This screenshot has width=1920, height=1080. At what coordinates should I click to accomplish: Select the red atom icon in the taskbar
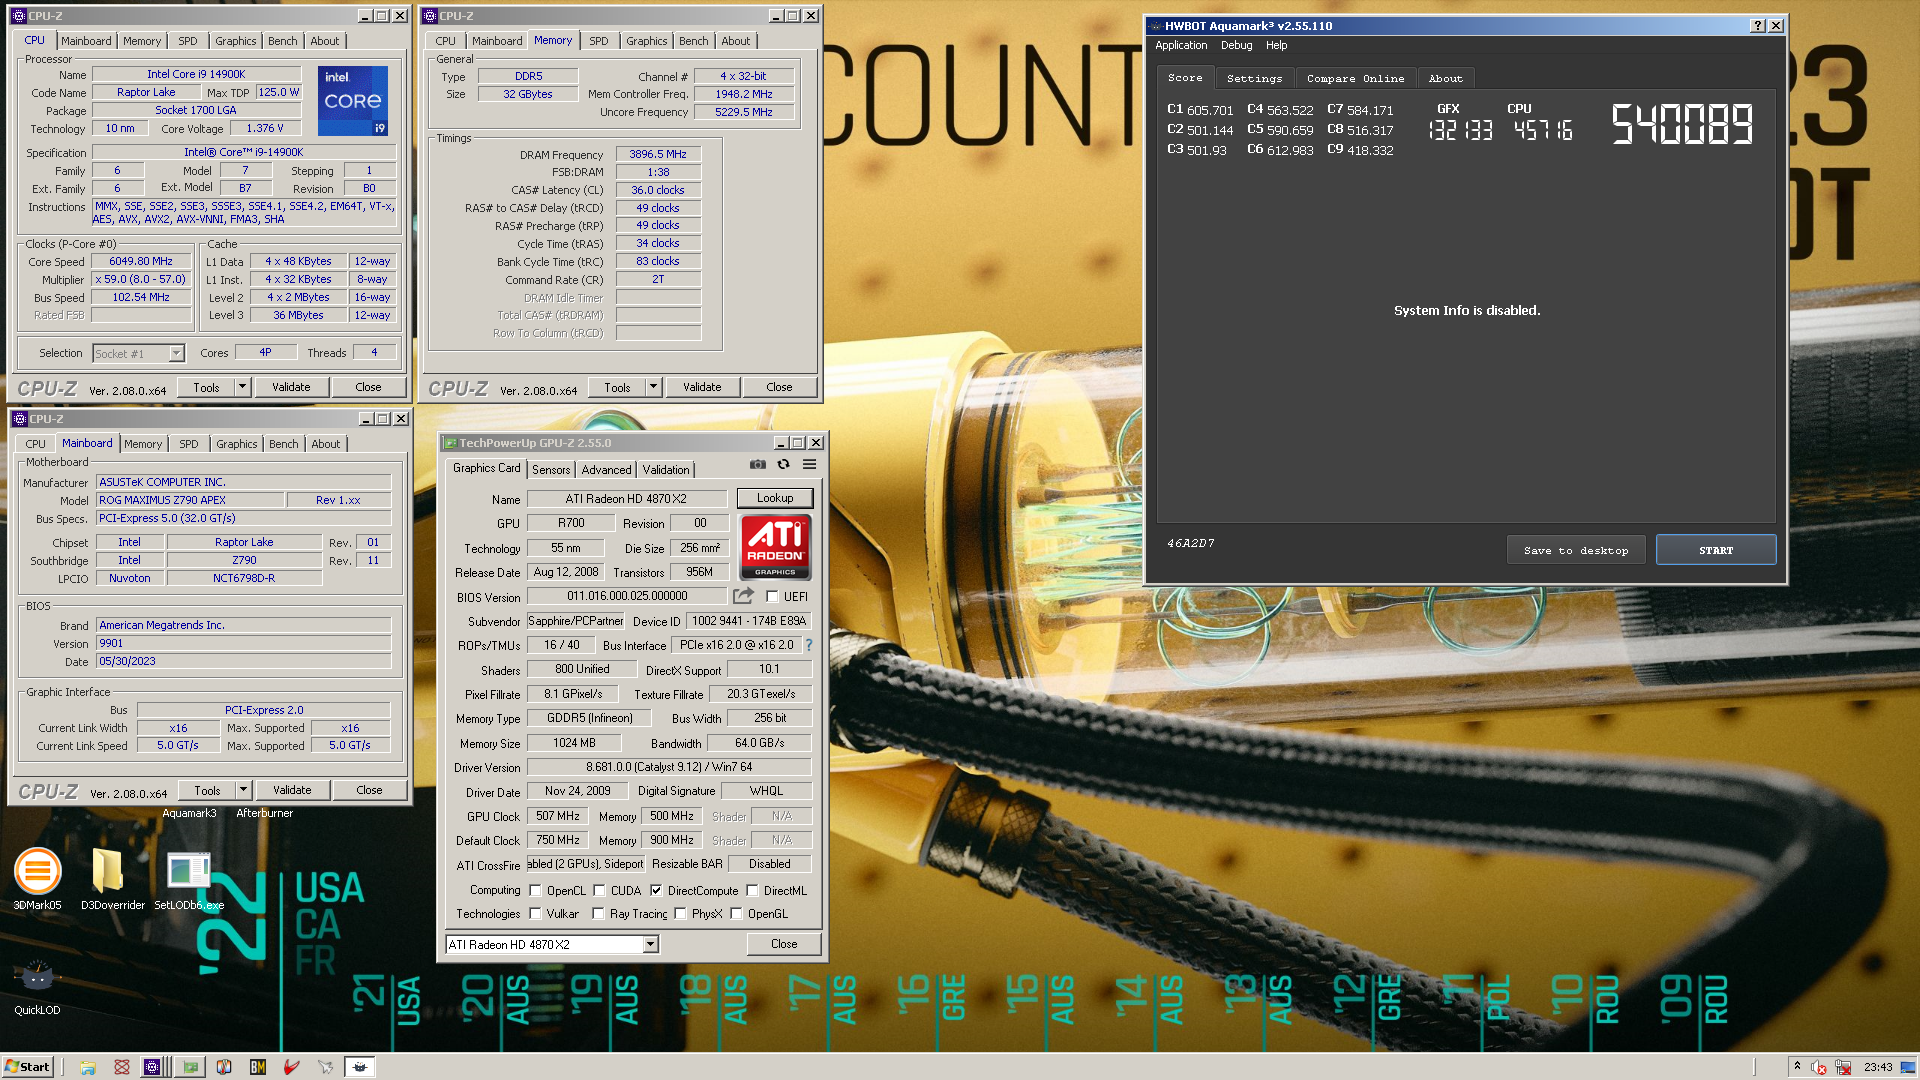pos(122,1067)
